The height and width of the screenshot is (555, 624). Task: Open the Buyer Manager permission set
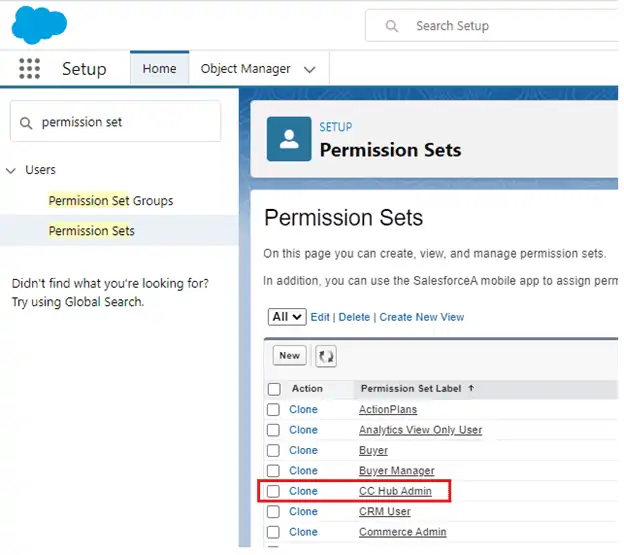[x=396, y=471]
